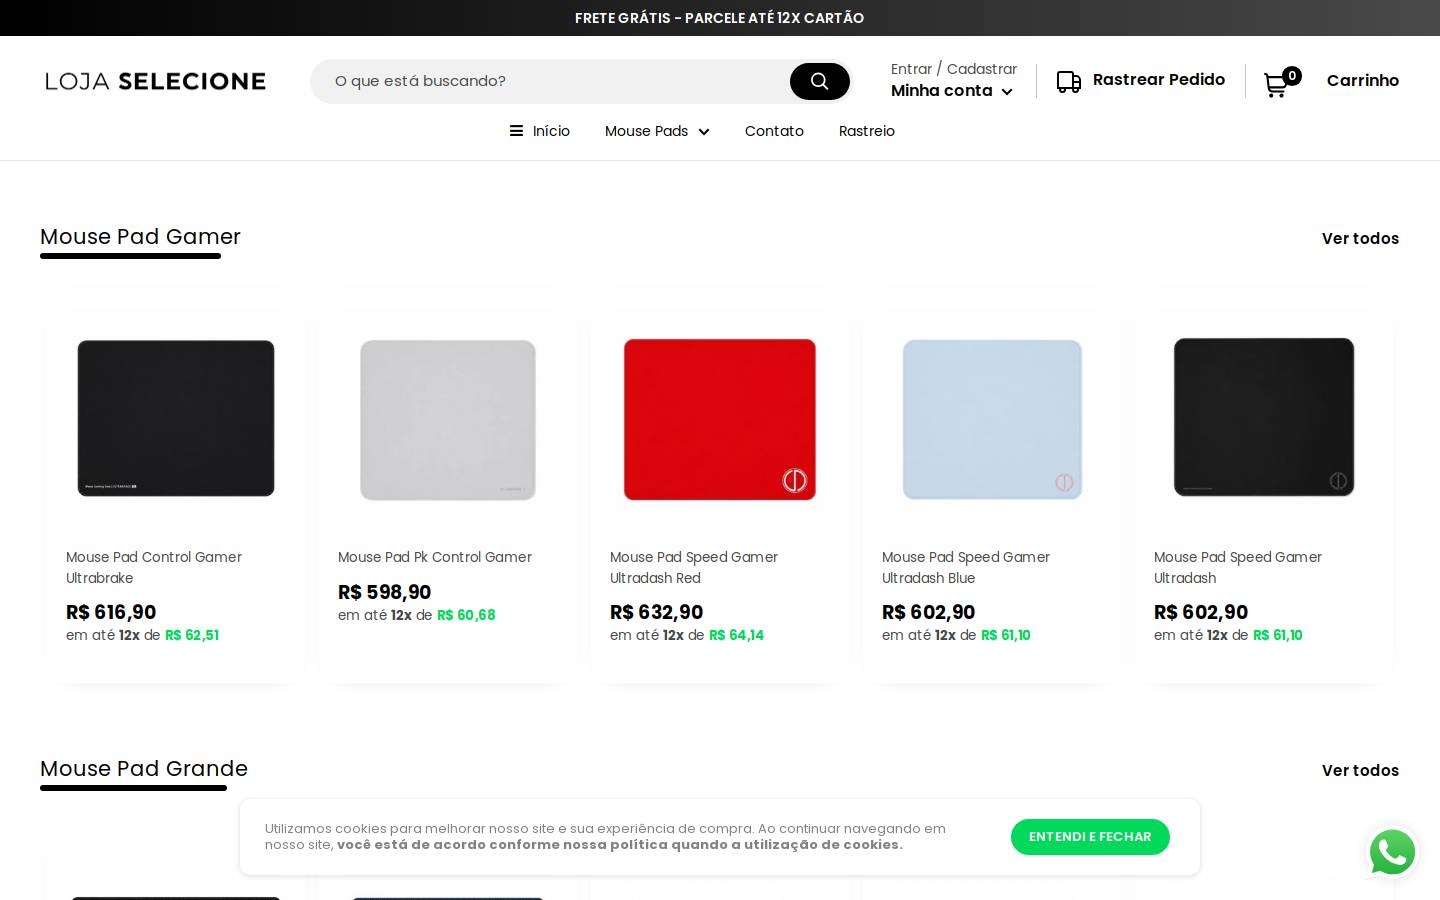Open Mouse Pad Speed Gamer Ultradash title
The height and width of the screenshot is (900, 1440).
(x=1238, y=567)
